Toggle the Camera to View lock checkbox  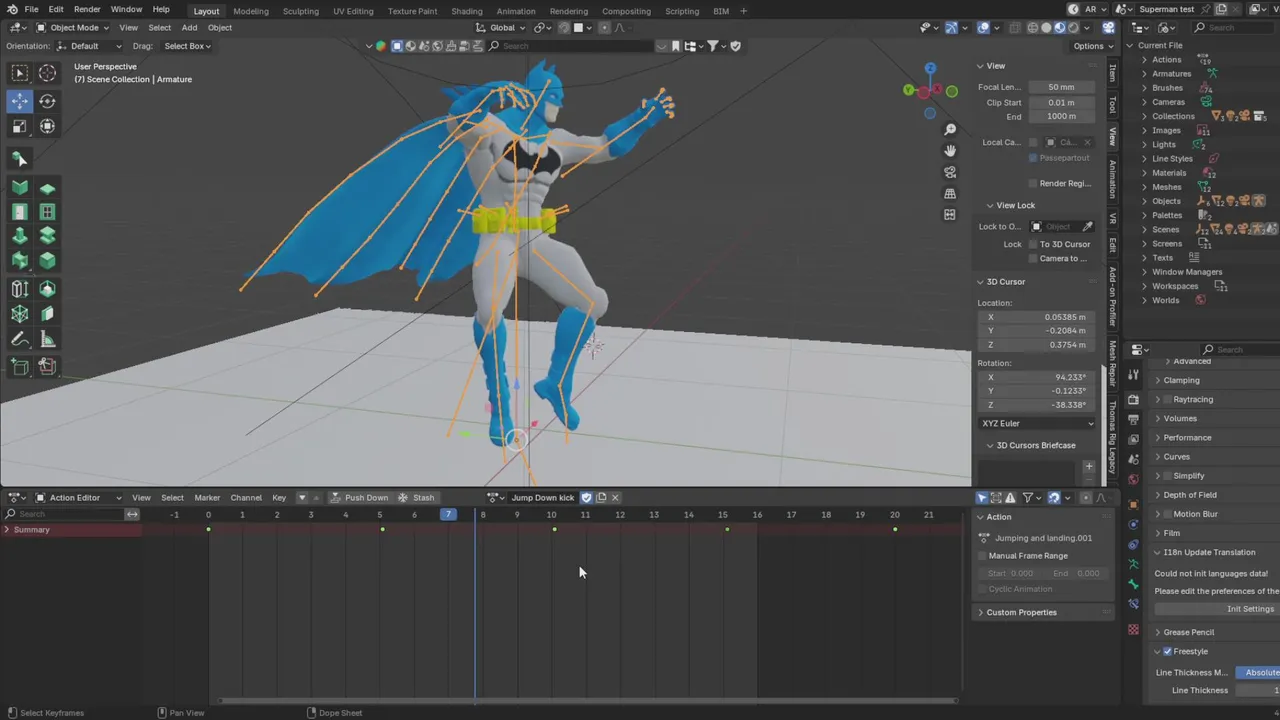point(1033,258)
